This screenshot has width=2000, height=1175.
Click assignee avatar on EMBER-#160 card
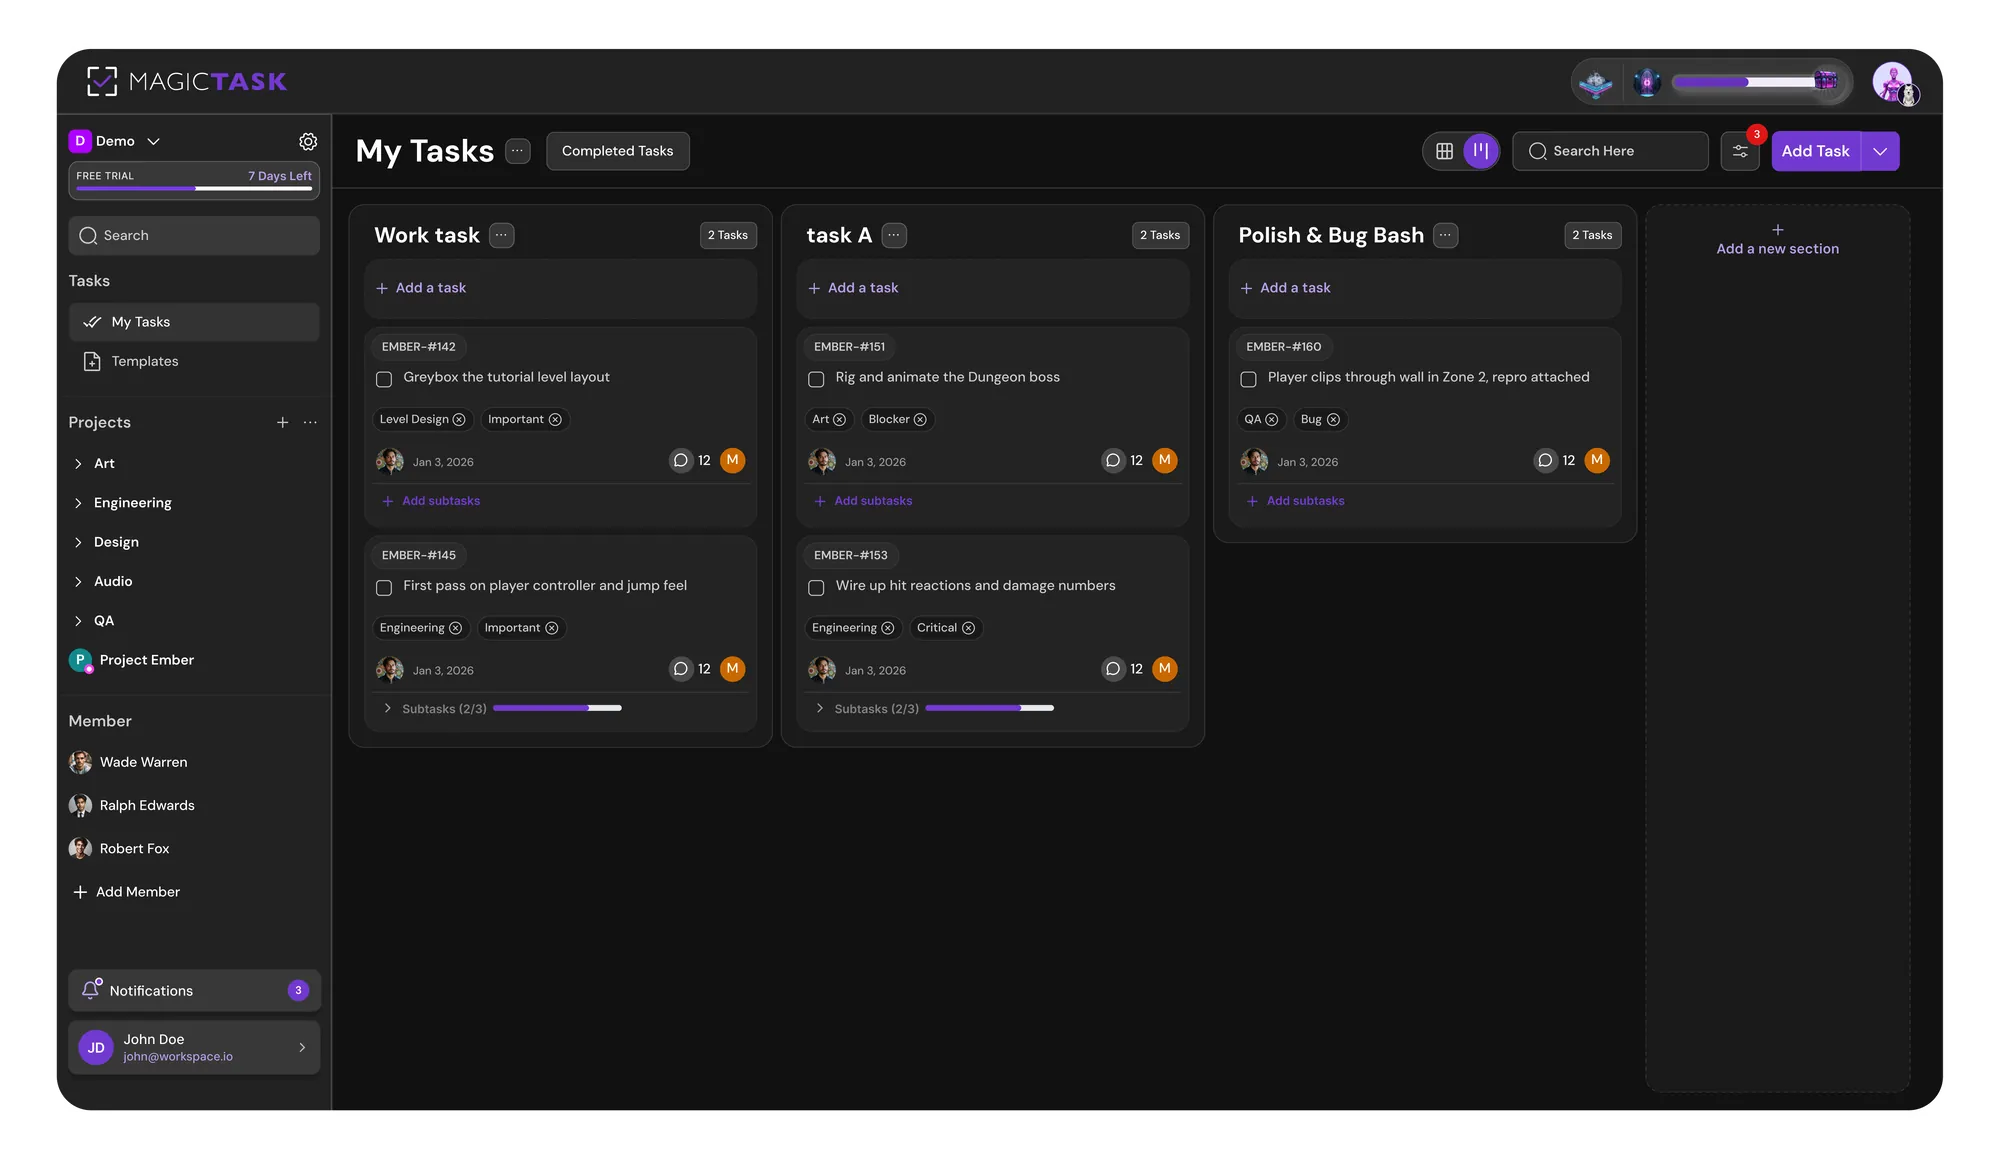pos(1254,461)
